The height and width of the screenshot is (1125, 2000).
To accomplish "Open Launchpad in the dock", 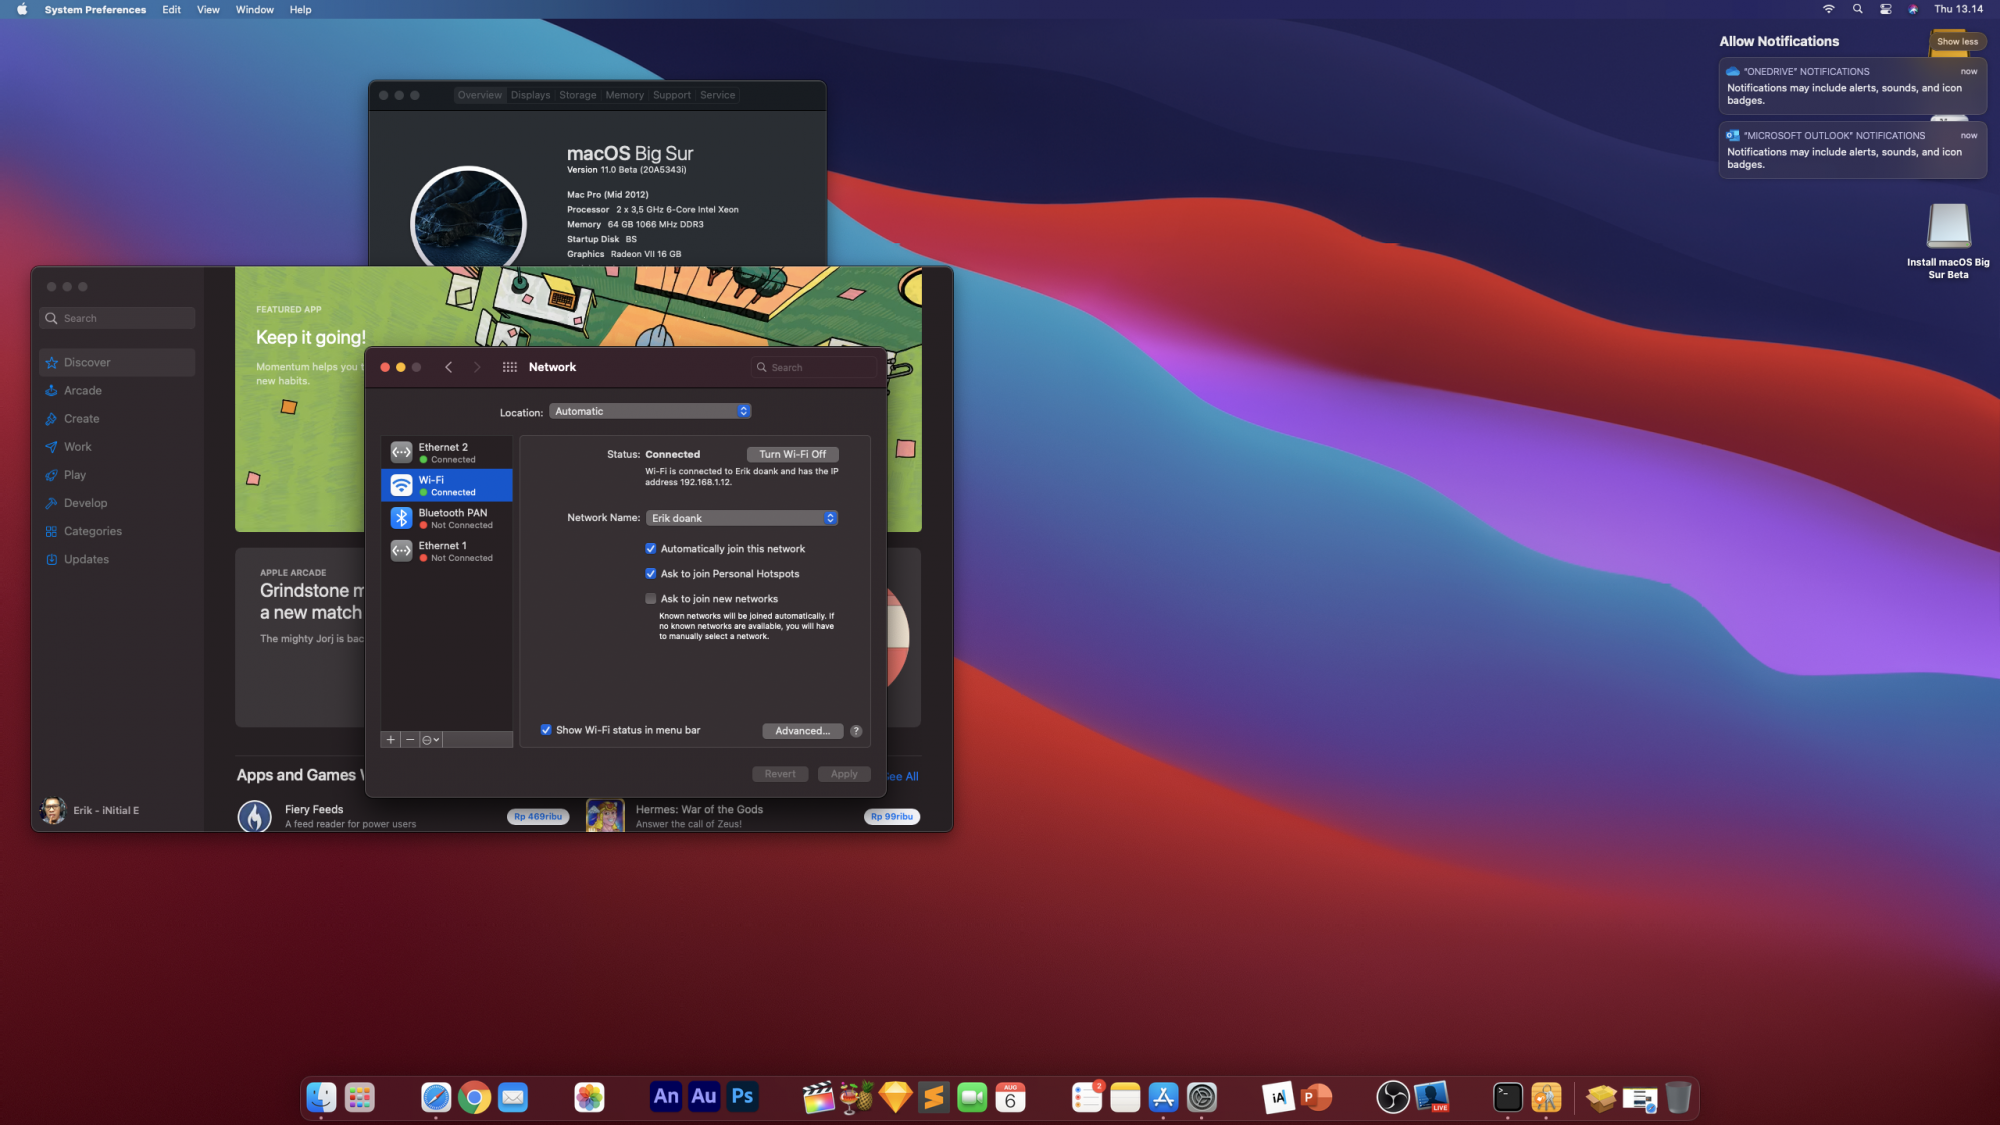I will coord(360,1097).
